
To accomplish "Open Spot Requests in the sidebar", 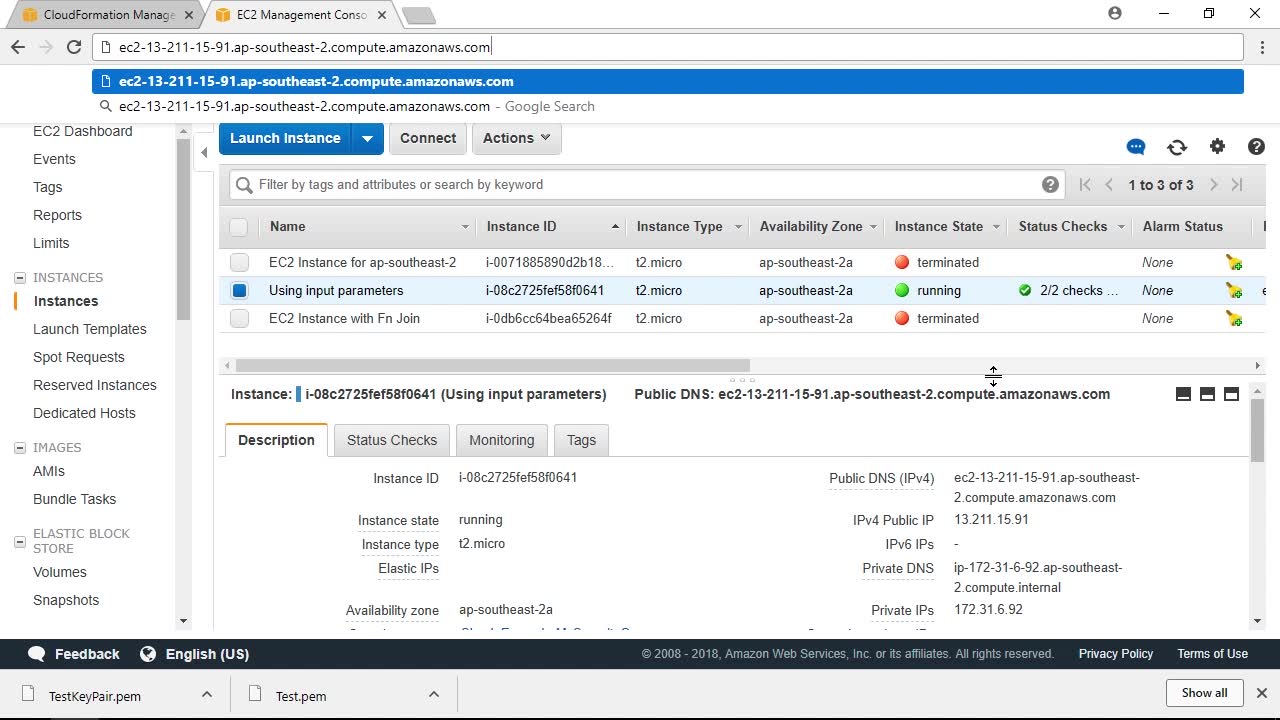I will click(79, 357).
